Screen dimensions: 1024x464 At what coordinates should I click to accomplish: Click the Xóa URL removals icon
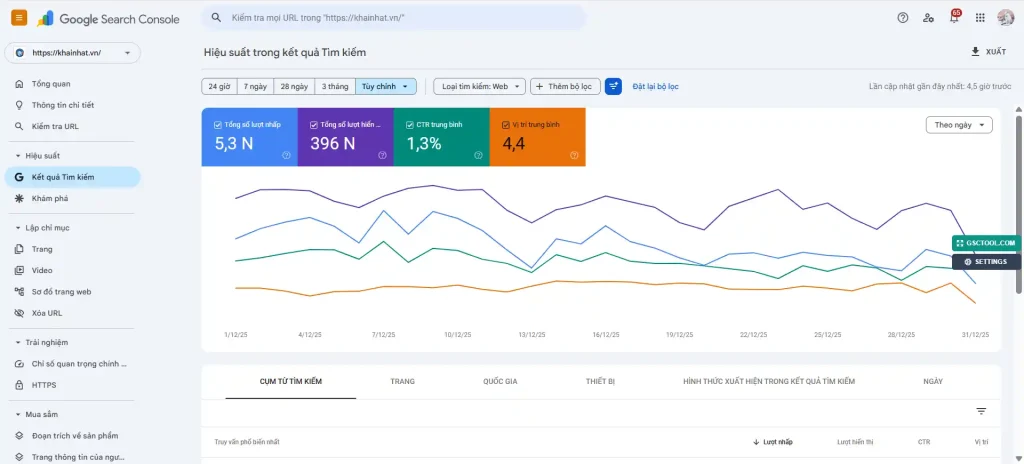(19, 313)
